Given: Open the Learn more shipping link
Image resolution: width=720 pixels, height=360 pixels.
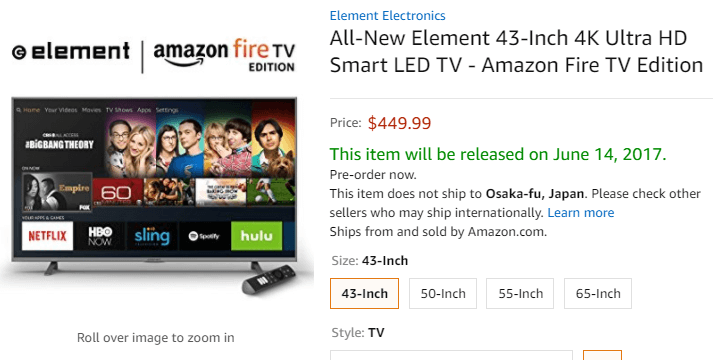Looking at the screenshot, I should tap(581, 213).
